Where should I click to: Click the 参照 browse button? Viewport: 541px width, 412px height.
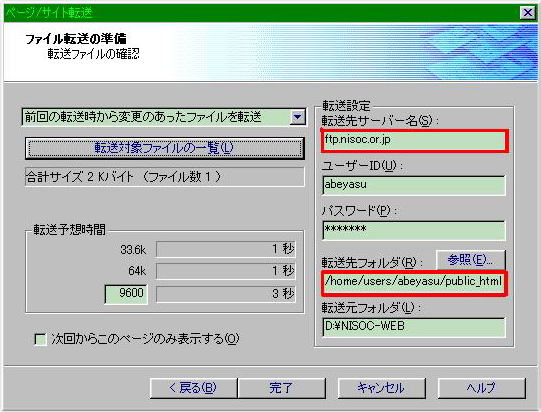tap(471, 260)
